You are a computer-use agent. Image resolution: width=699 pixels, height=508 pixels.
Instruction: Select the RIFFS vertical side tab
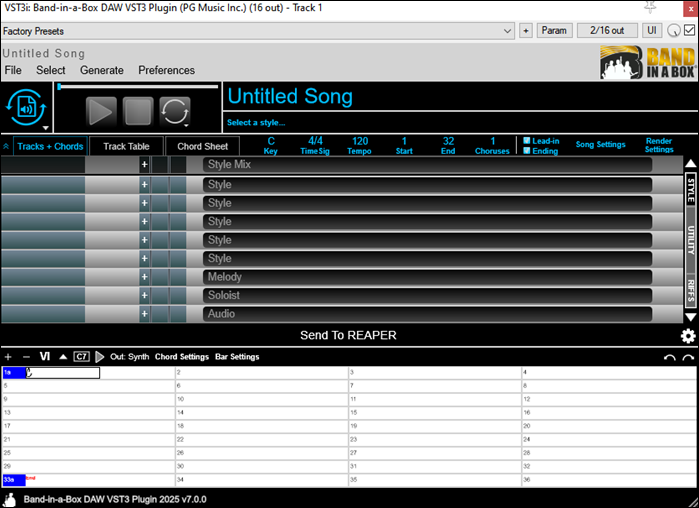[x=691, y=291]
